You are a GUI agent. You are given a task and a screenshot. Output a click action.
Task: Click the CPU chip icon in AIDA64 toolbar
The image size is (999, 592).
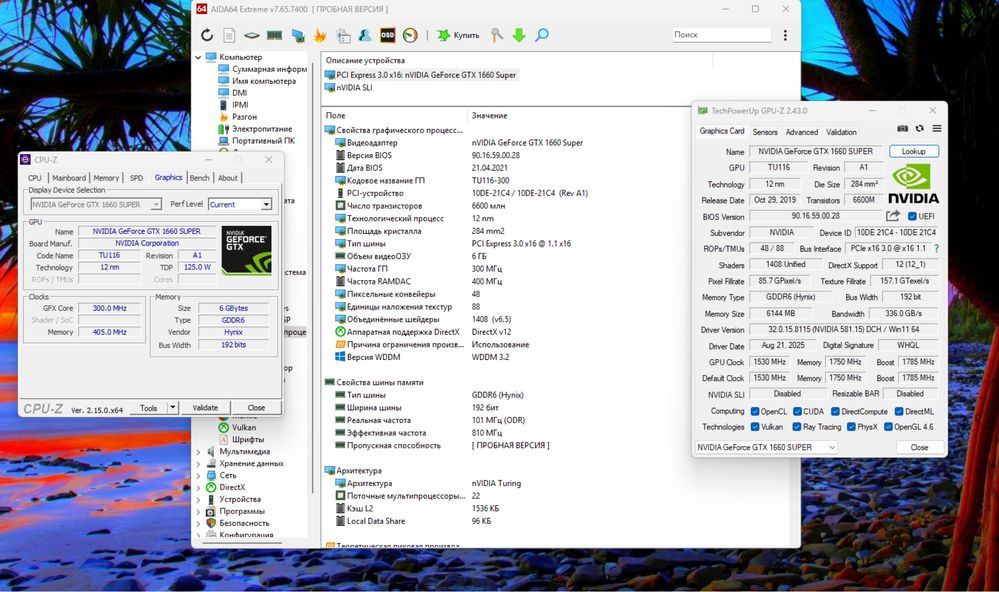[252, 36]
